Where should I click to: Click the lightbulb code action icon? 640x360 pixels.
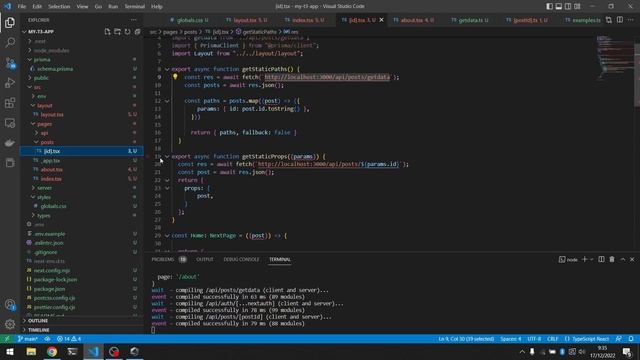(175, 76)
